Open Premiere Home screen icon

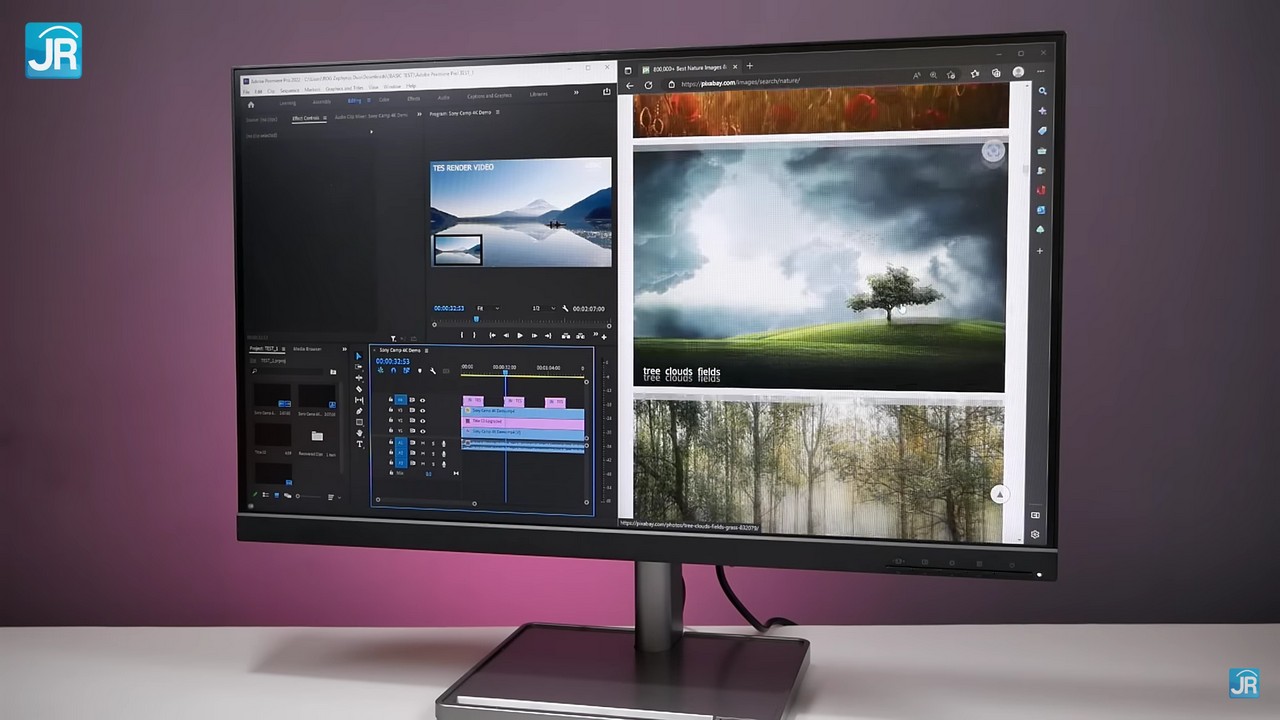point(251,104)
